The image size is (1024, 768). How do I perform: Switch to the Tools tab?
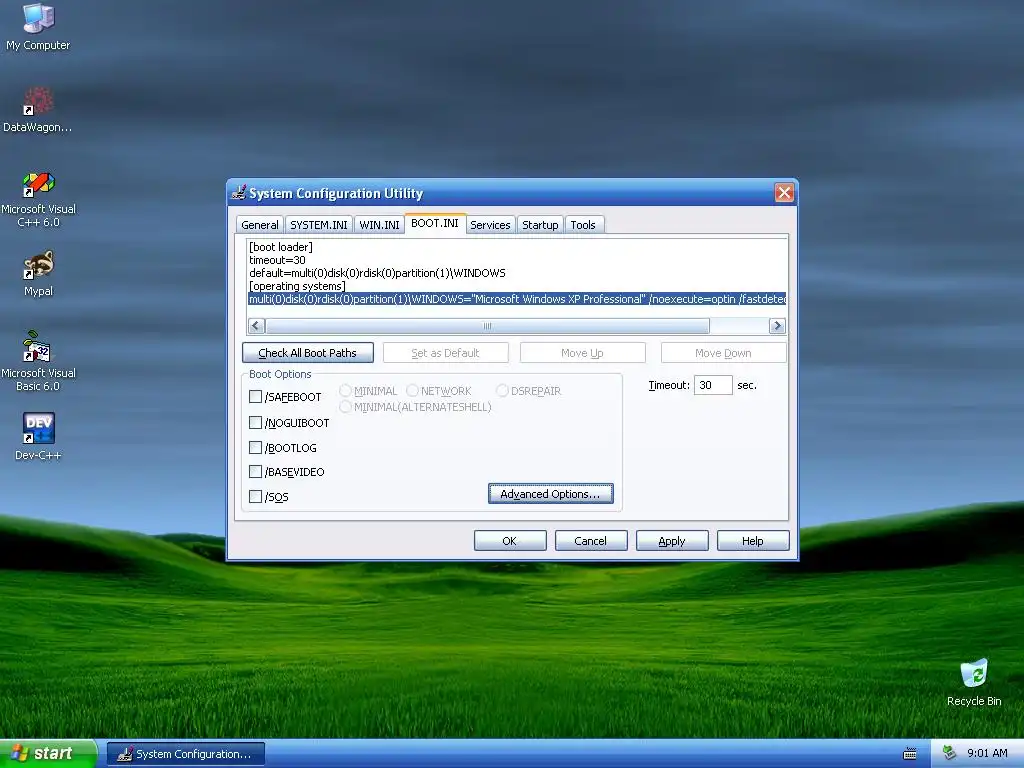coord(583,225)
